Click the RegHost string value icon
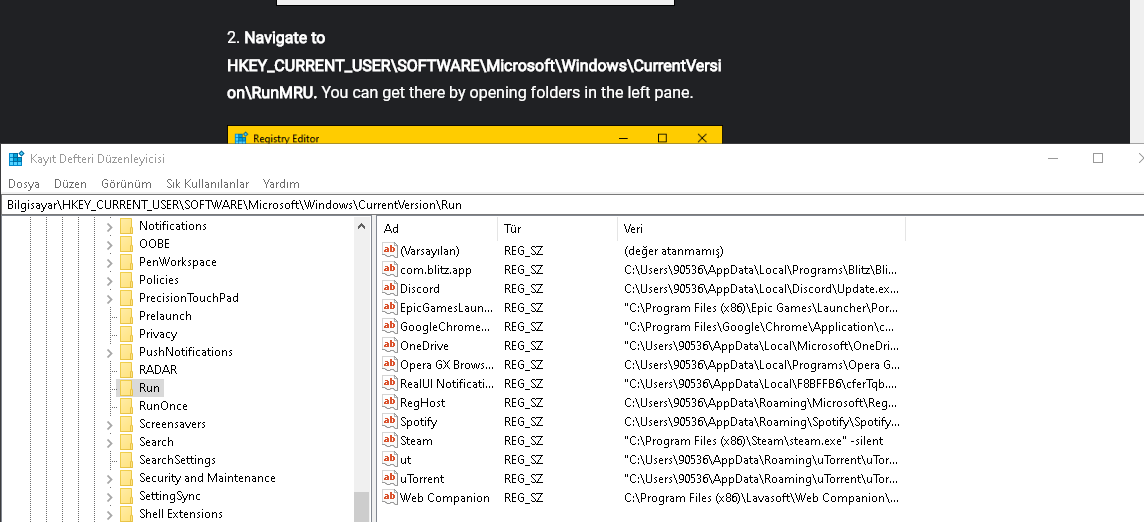 point(390,402)
